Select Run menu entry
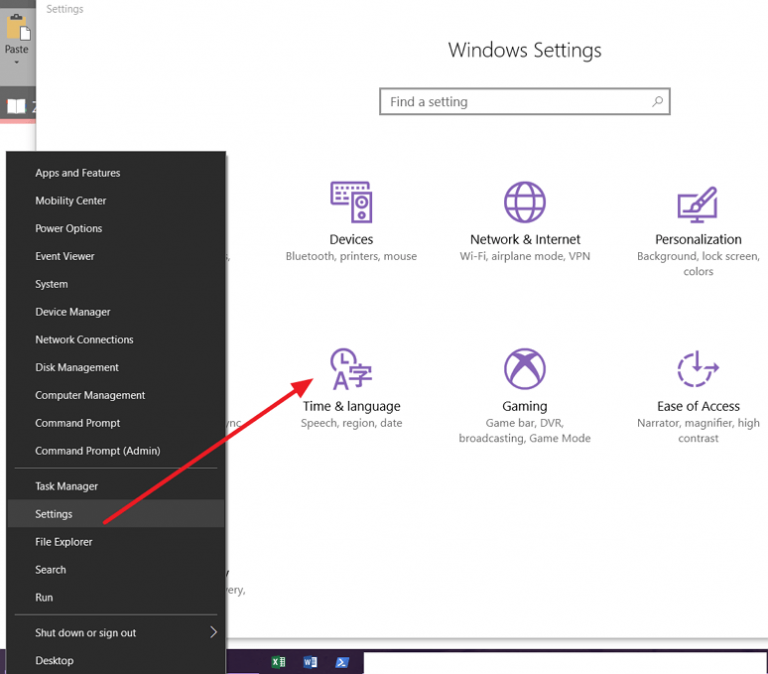768x674 pixels. pyautogui.click(x=116, y=597)
